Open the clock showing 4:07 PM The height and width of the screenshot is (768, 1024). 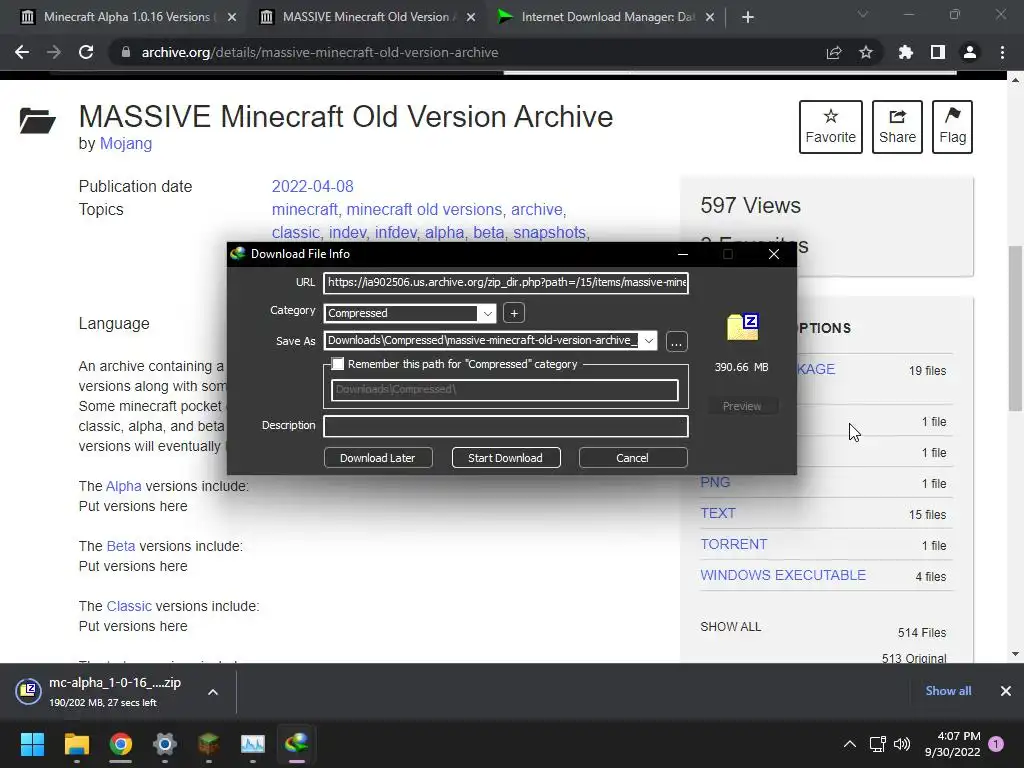click(953, 744)
